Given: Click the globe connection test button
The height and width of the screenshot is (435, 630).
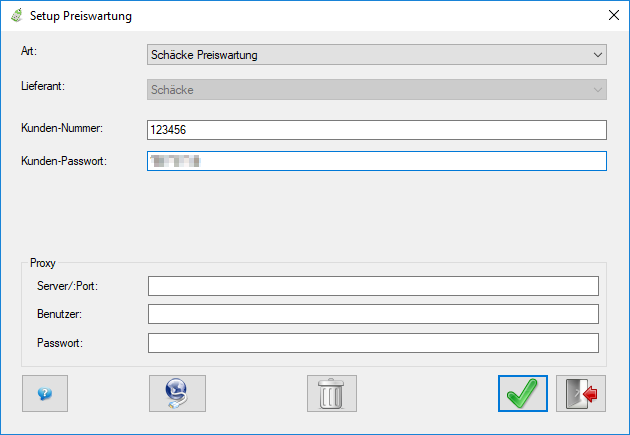Looking at the screenshot, I should pos(177,393).
